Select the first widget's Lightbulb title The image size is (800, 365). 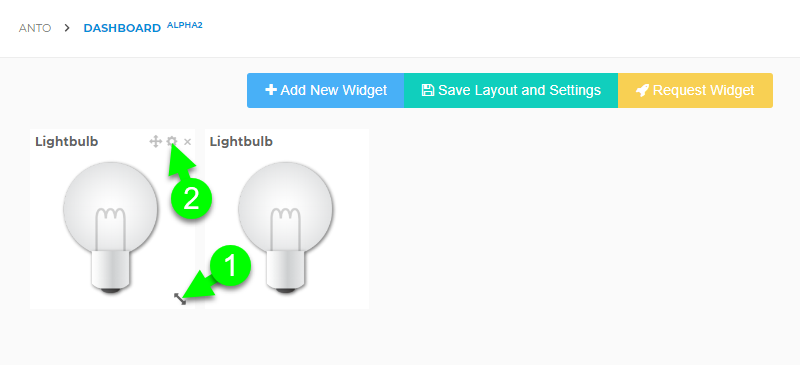click(67, 141)
